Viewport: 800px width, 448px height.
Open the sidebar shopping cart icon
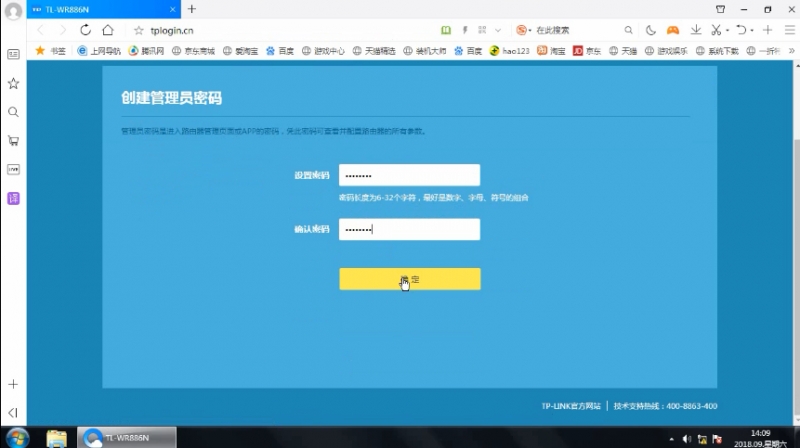(13, 141)
